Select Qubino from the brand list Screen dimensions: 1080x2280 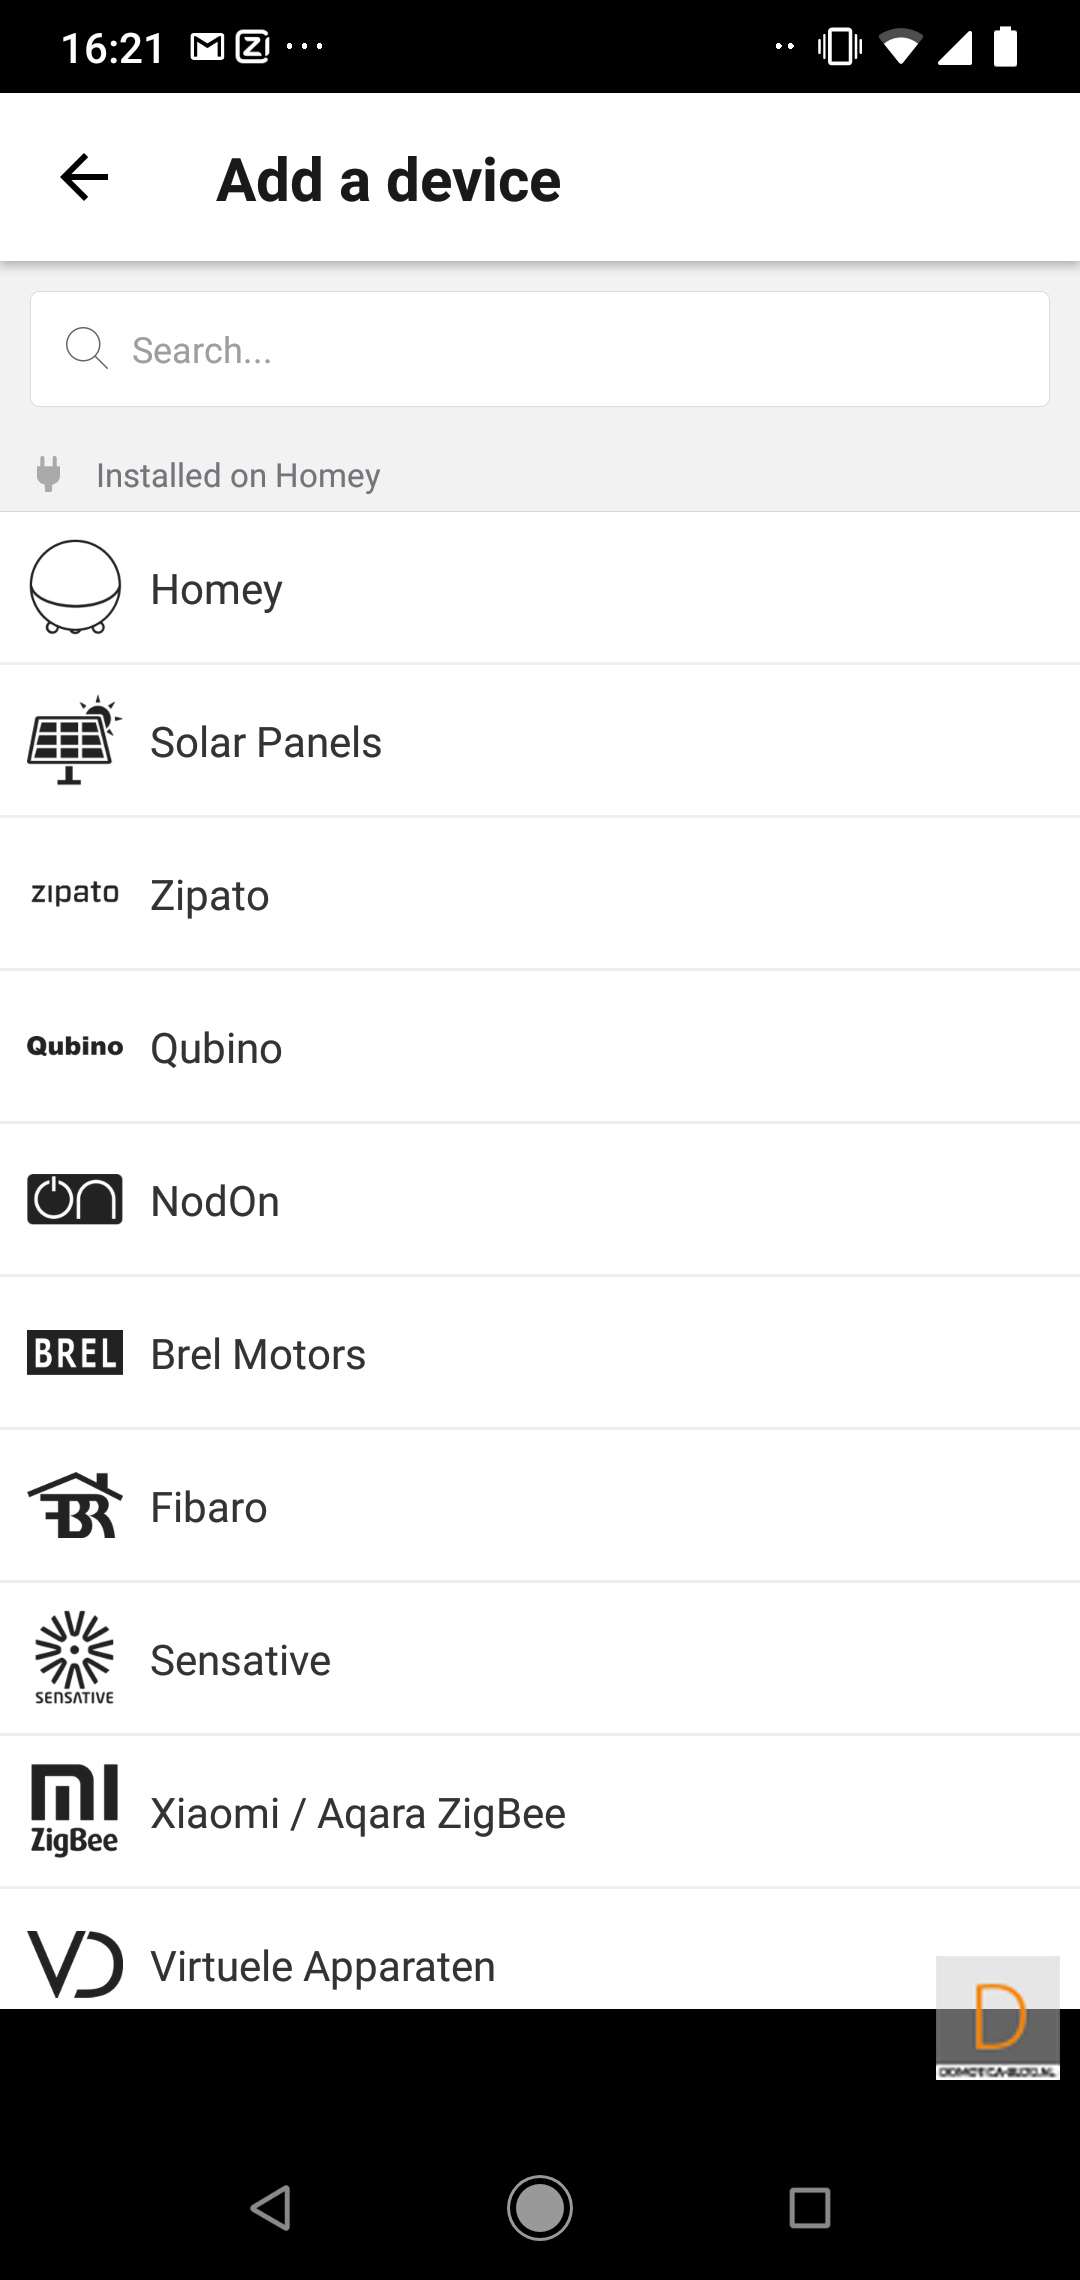click(x=216, y=1049)
